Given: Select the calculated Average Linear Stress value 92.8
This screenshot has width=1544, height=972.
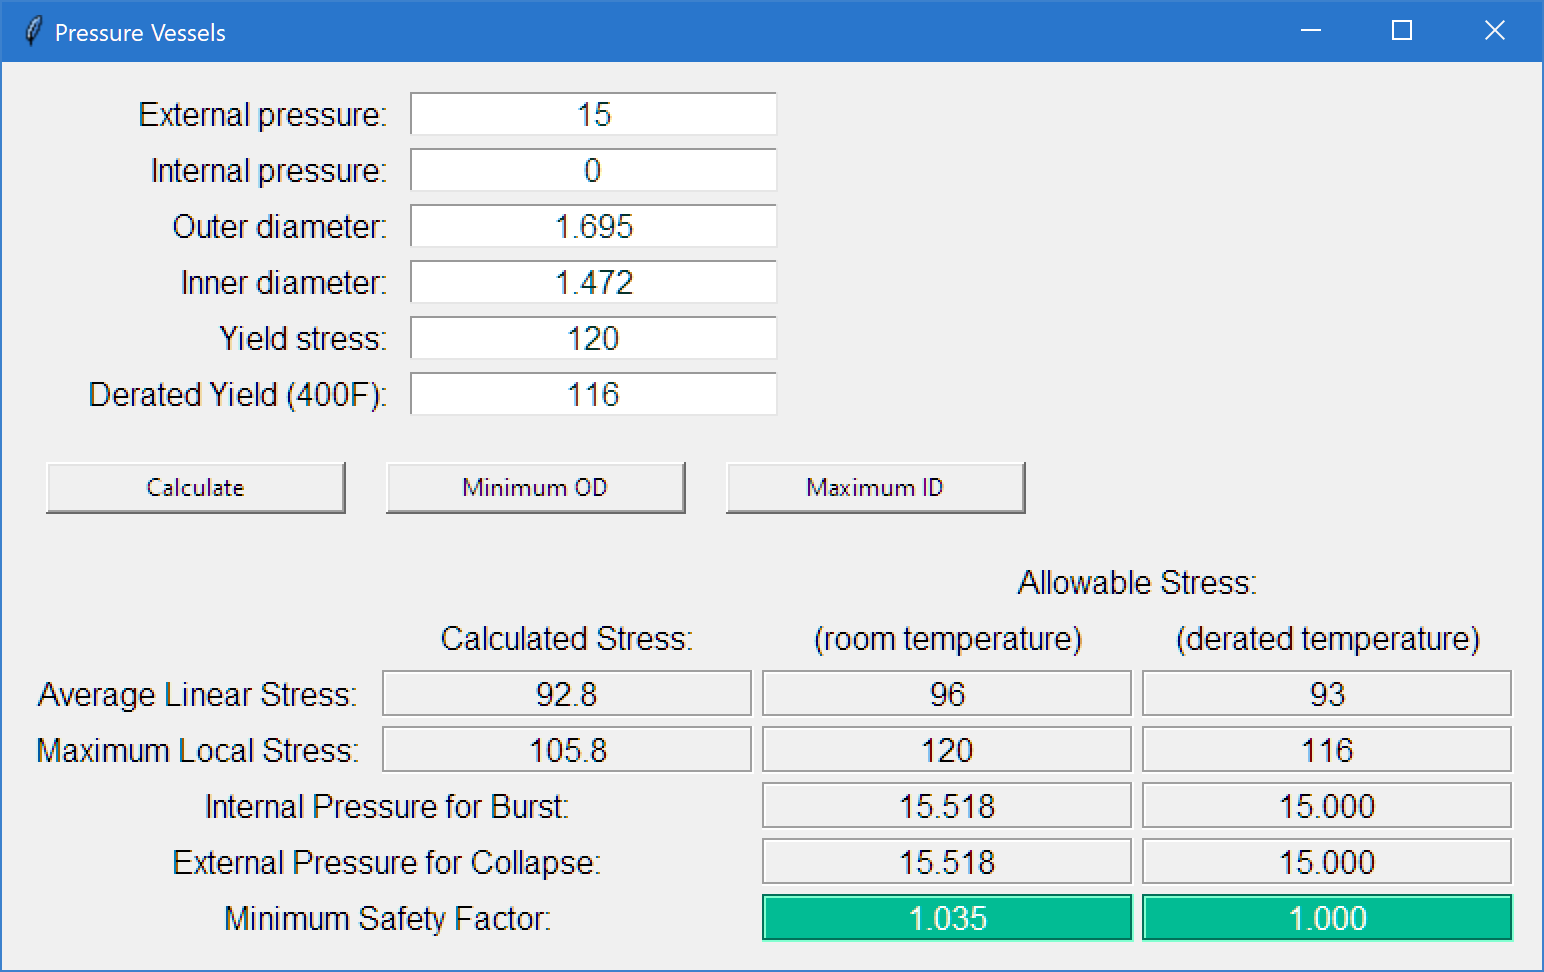Looking at the screenshot, I should tap(567, 694).
